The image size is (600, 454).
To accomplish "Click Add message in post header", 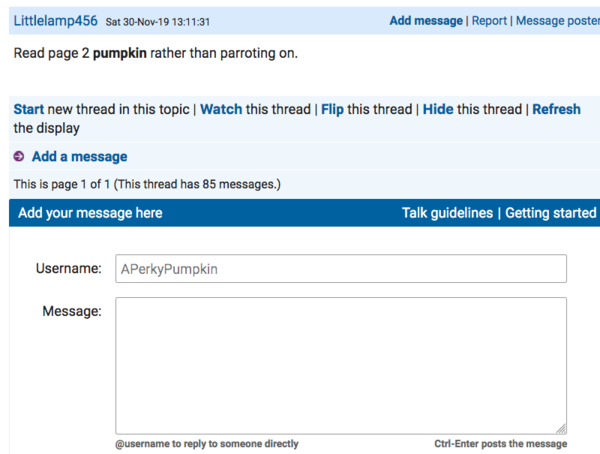I will pyautogui.click(x=426, y=20).
